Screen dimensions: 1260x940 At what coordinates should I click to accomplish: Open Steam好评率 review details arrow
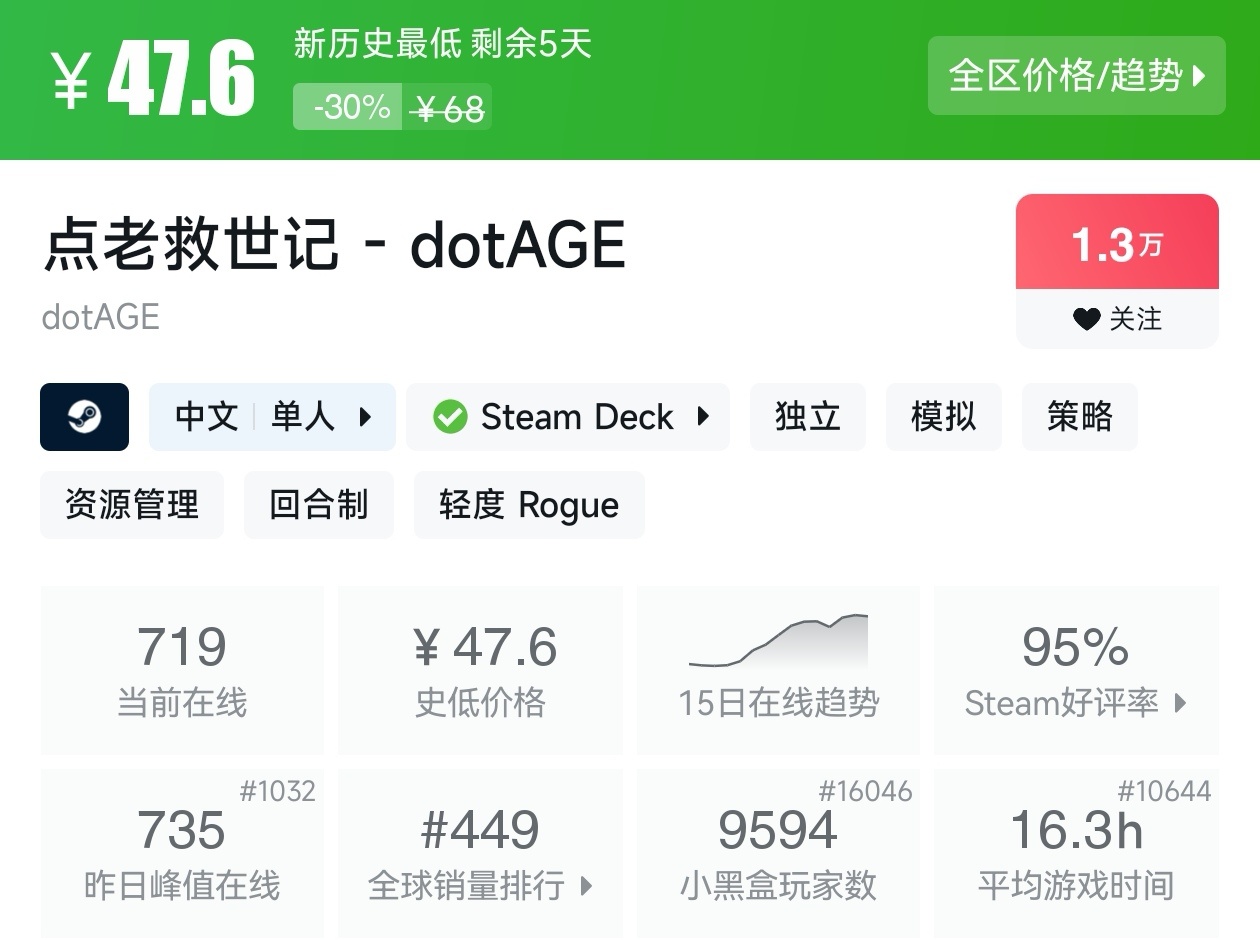pos(1181,703)
